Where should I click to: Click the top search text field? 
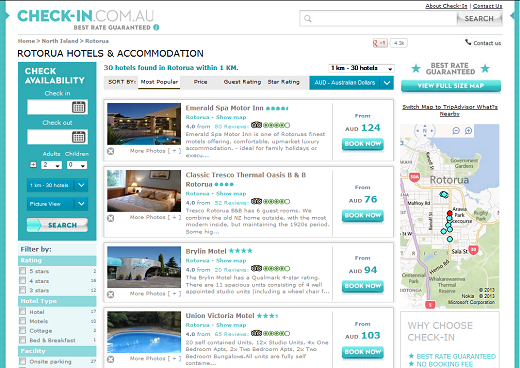[378, 19]
